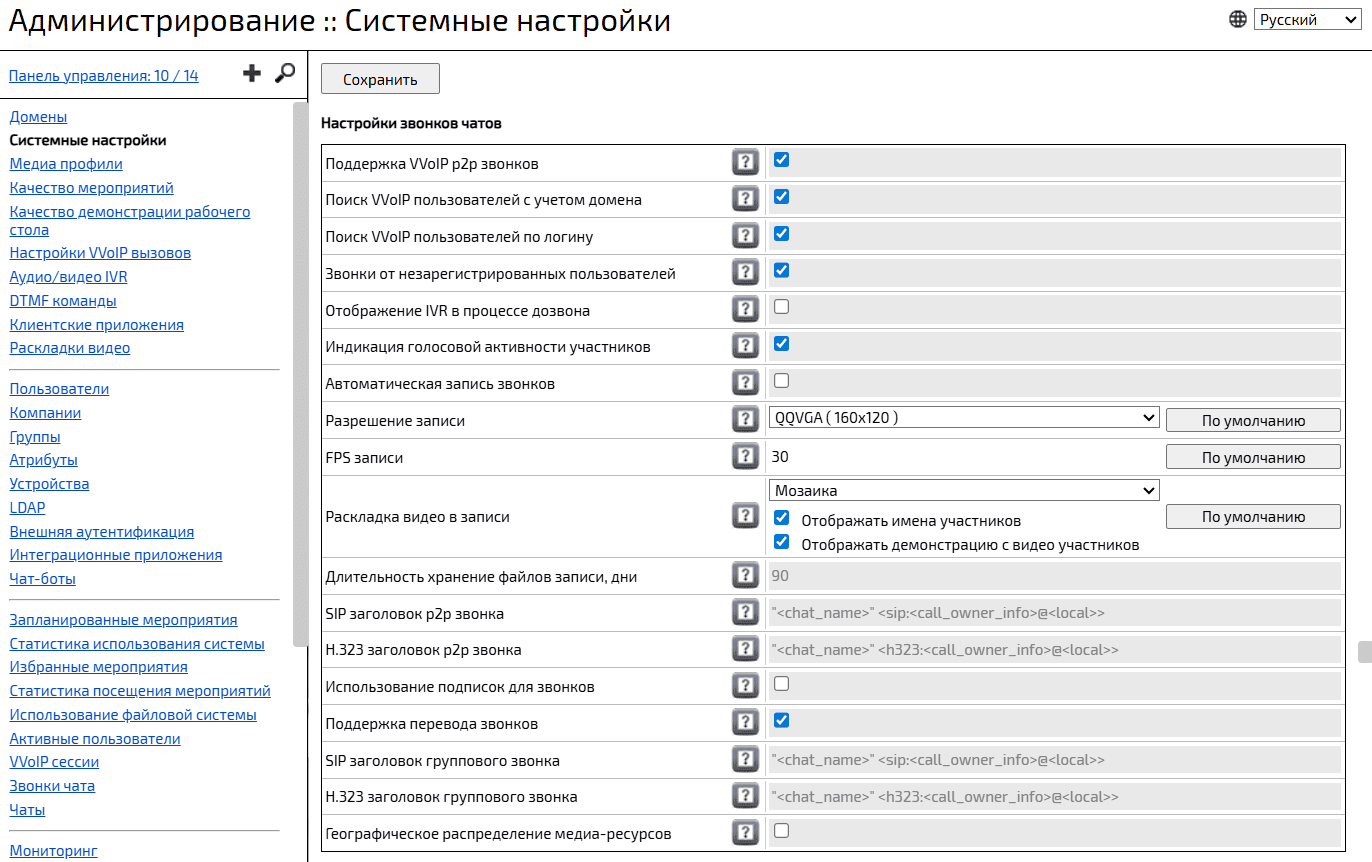Image resolution: width=1372 pixels, height=862 pixels.
Task: Click the globe language icon
Action: click(1238, 19)
